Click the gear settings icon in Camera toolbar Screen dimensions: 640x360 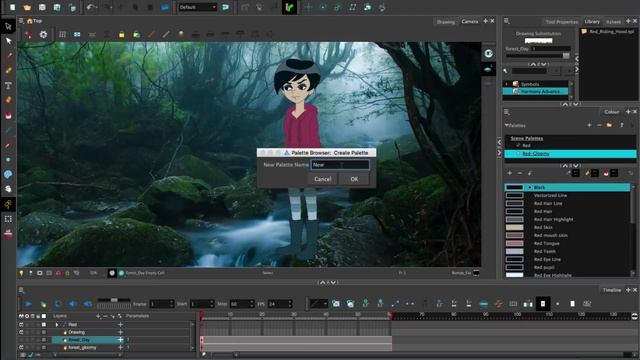pos(43,35)
